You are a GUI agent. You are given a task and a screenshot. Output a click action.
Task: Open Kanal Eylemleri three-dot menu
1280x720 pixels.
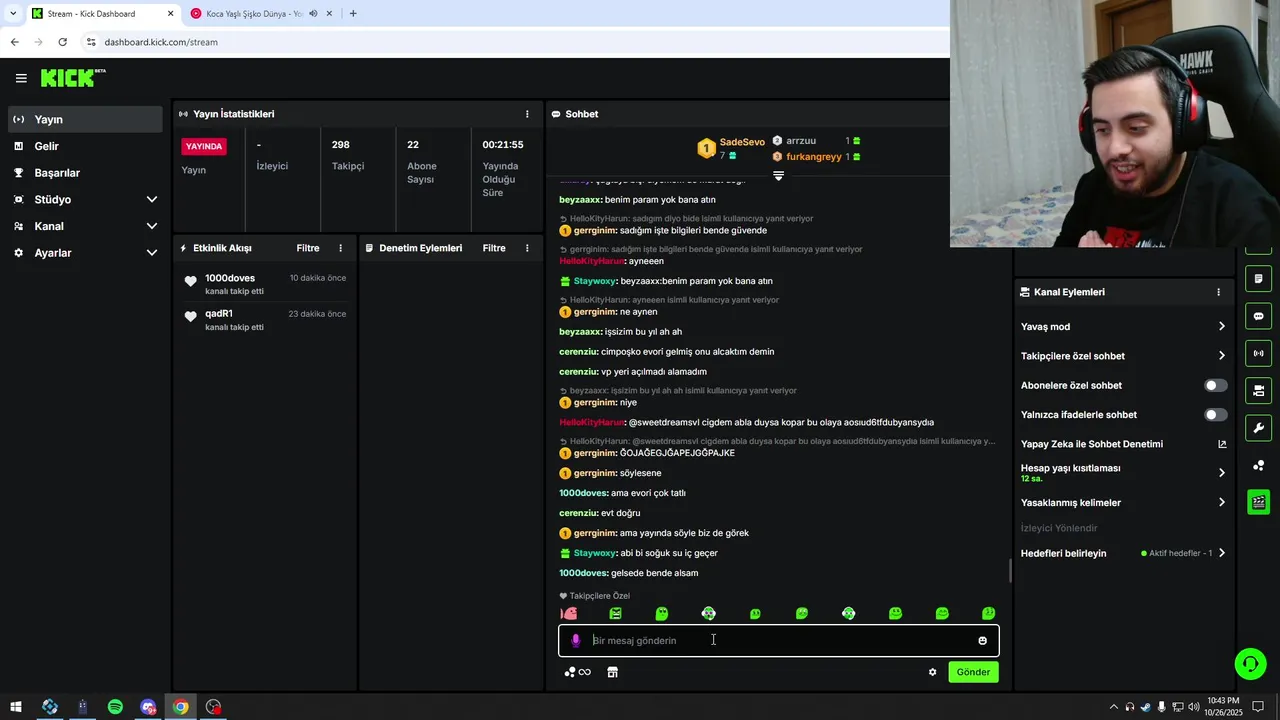[1218, 292]
